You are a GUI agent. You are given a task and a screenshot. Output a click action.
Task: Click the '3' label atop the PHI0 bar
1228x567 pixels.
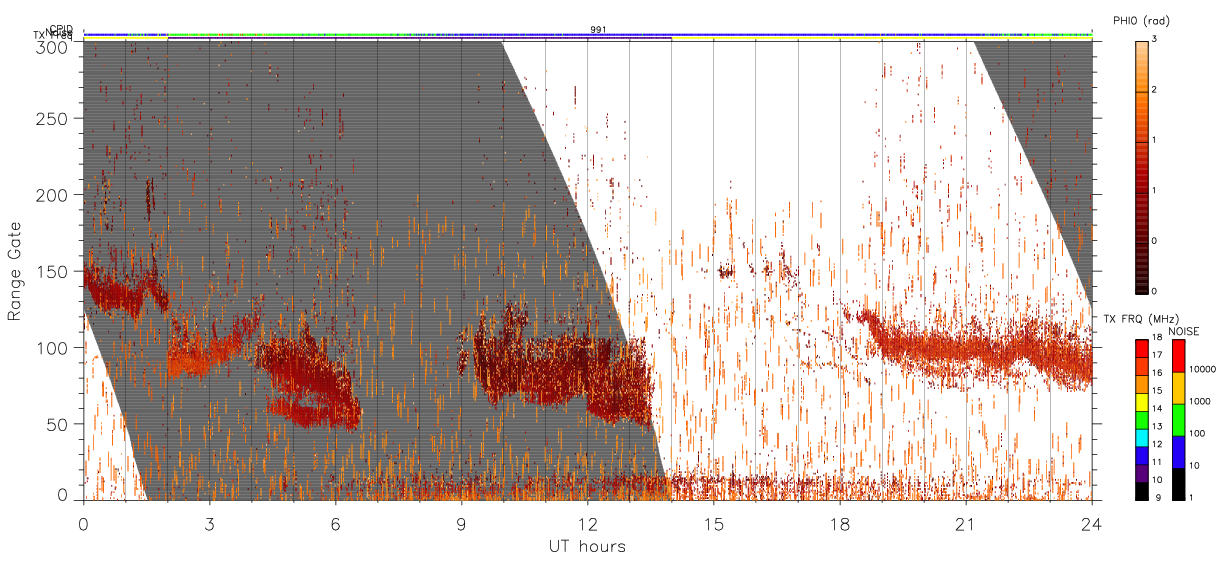[x=1156, y=40]
